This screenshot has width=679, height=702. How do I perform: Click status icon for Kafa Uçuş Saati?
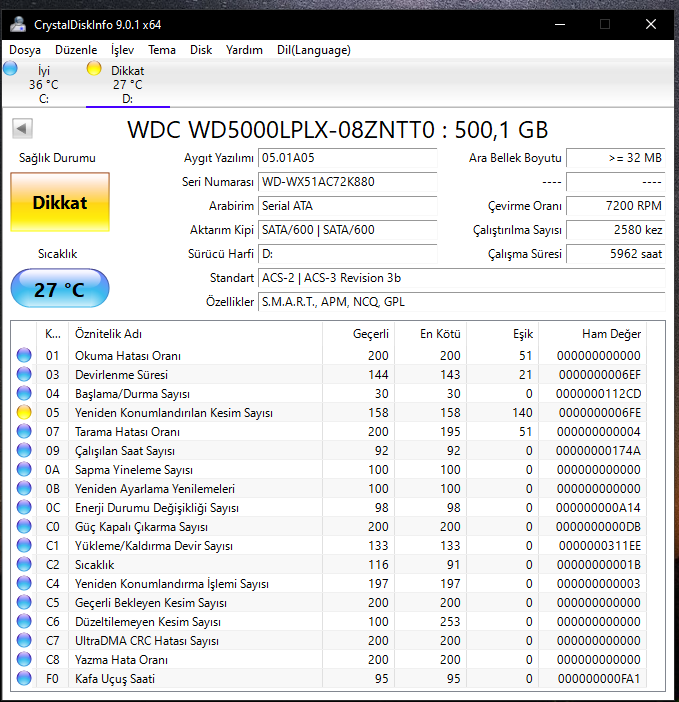[24, 679]
